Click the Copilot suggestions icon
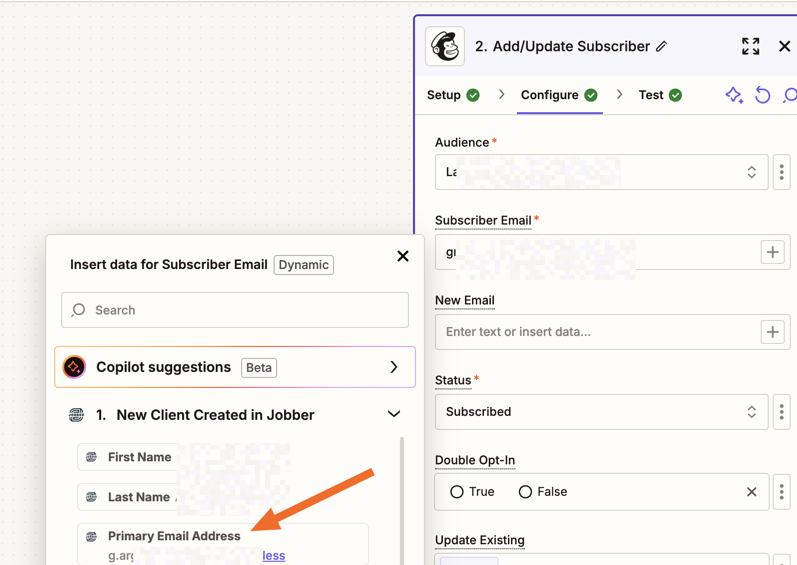 74,367
